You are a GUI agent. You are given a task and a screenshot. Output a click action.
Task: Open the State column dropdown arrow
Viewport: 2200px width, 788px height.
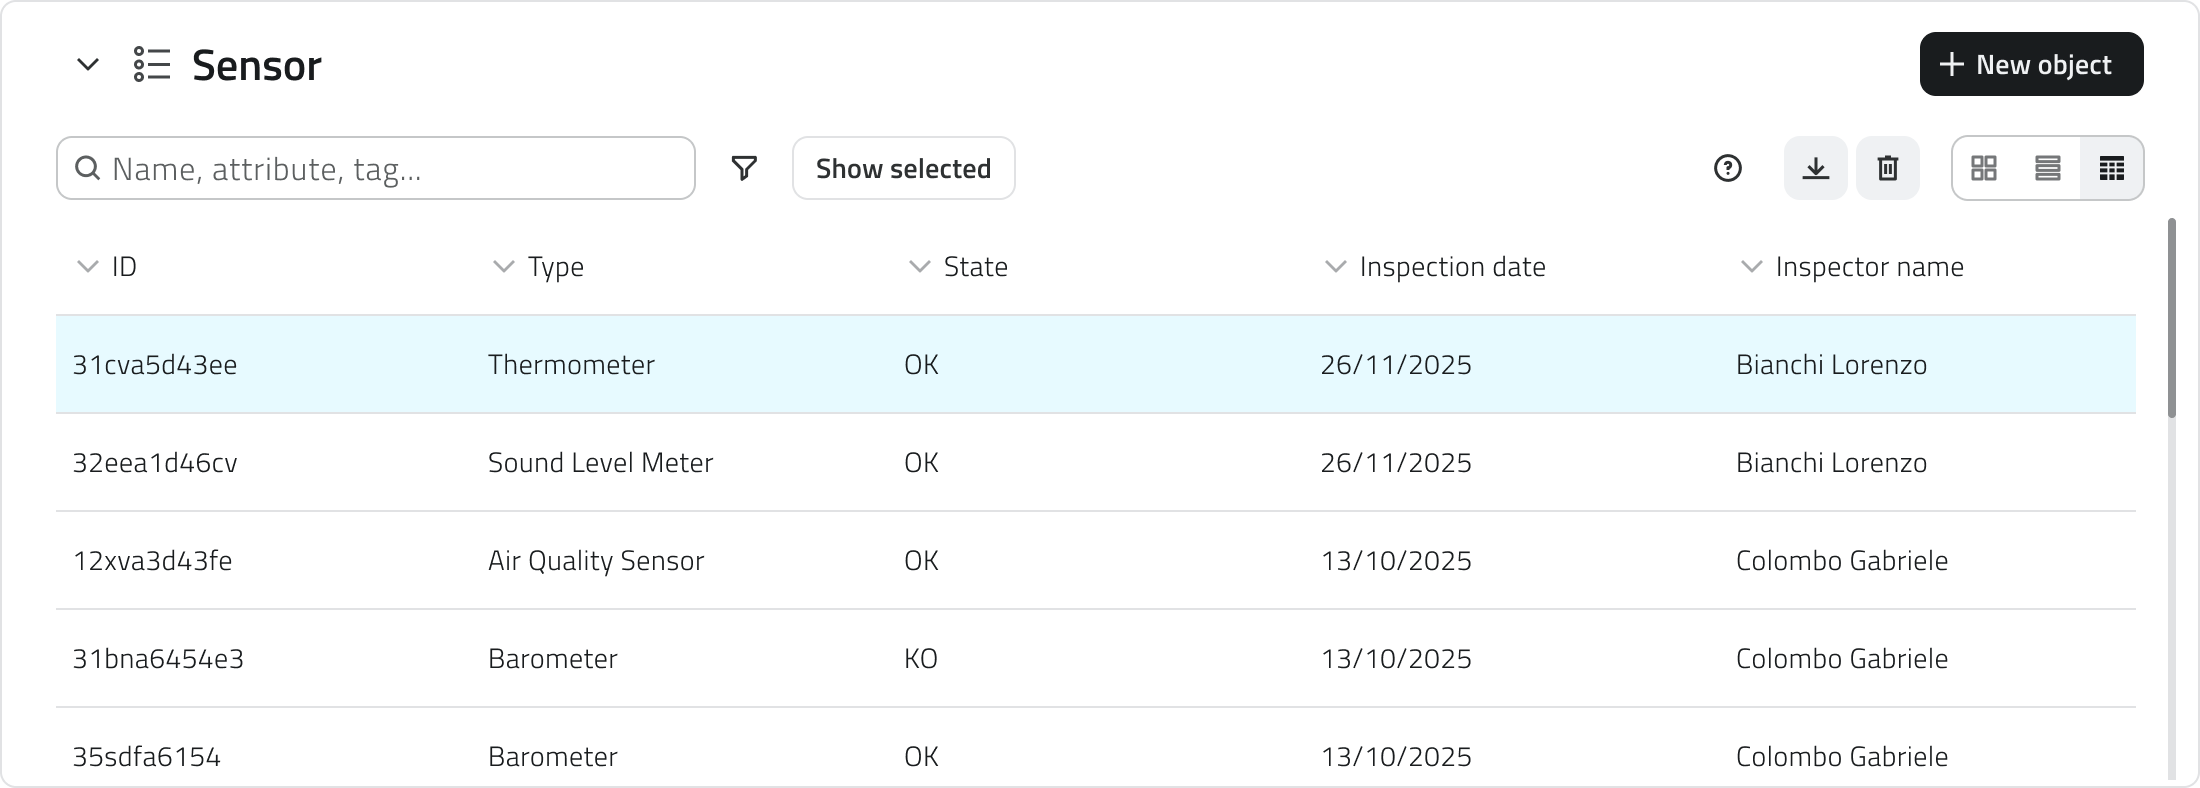click(919, 267)
